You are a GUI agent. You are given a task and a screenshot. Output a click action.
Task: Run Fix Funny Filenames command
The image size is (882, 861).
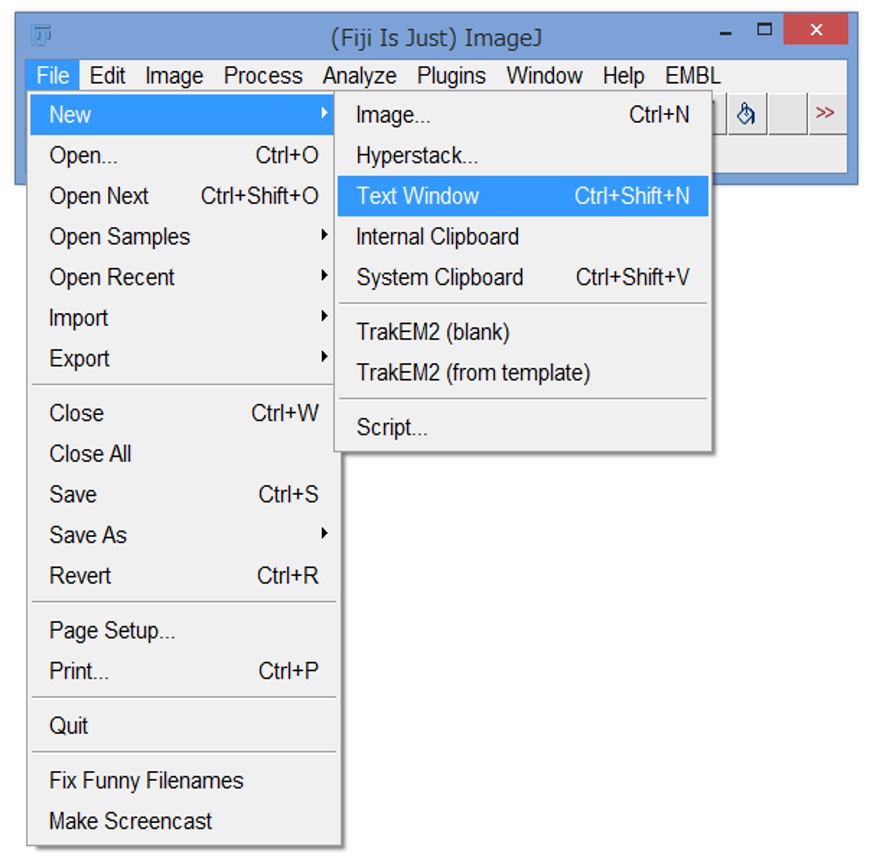point(182,781)
